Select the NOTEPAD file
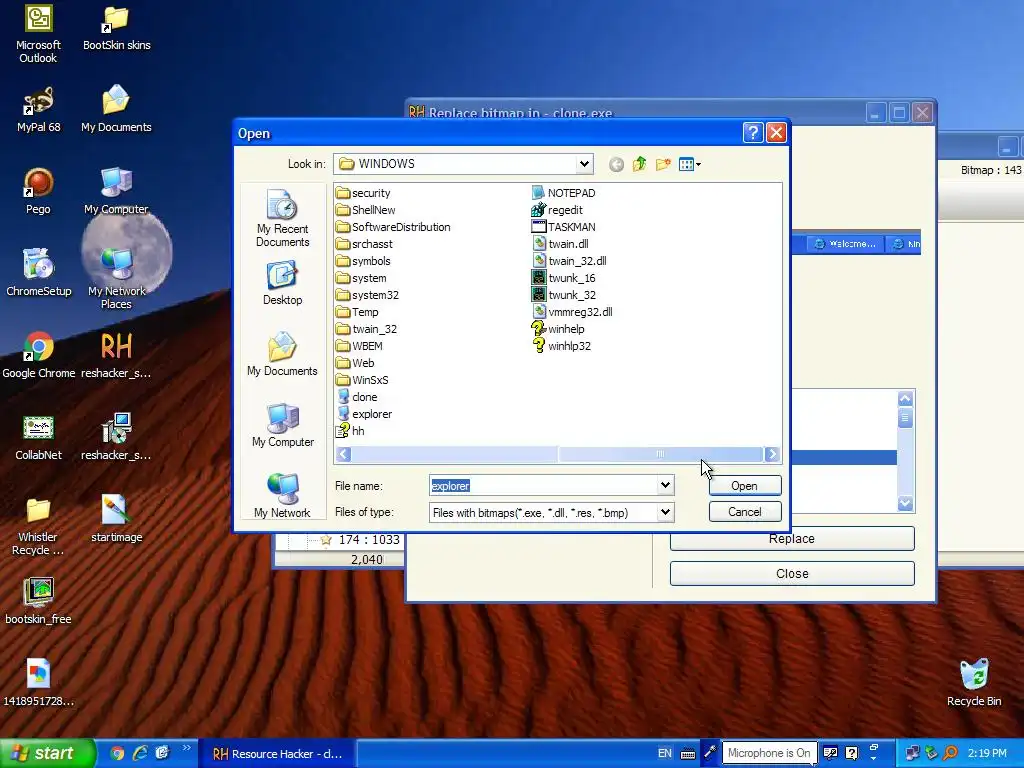The image size is (1024, 768). 564,193
